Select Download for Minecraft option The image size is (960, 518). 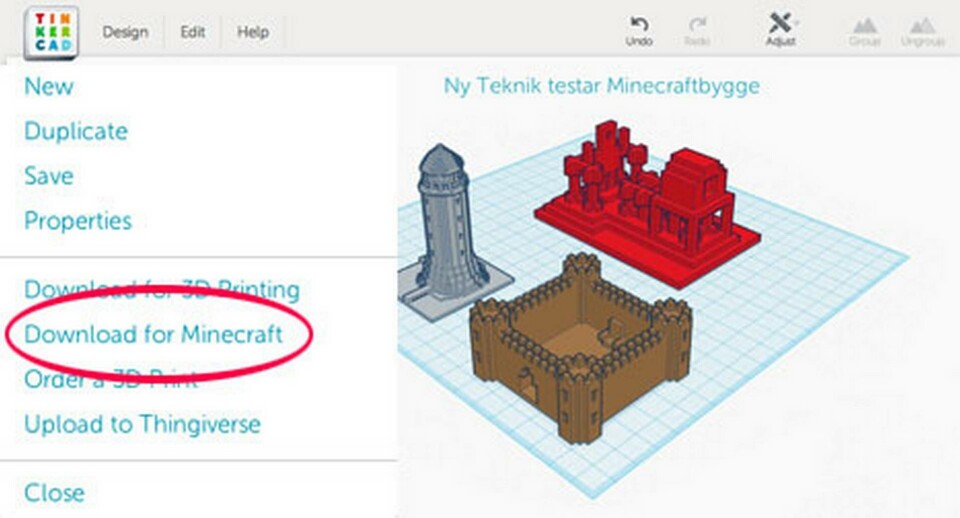pyautogui.click(x=153, y=334)
